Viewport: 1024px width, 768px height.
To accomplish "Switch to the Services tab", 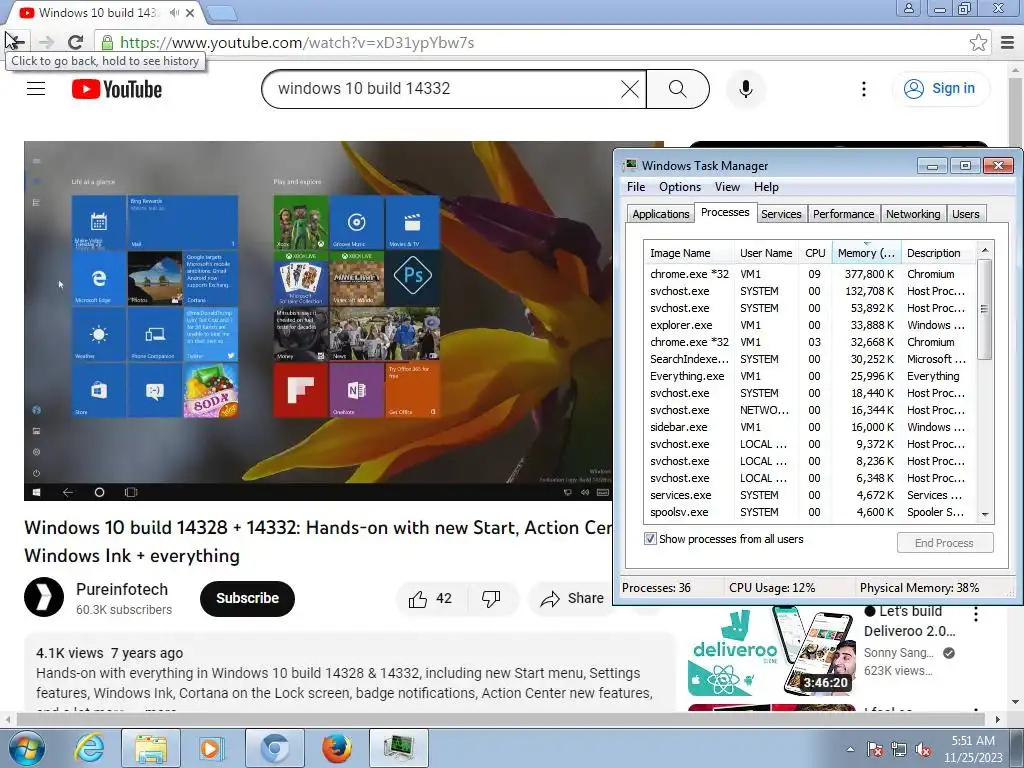I will point(781,214).
